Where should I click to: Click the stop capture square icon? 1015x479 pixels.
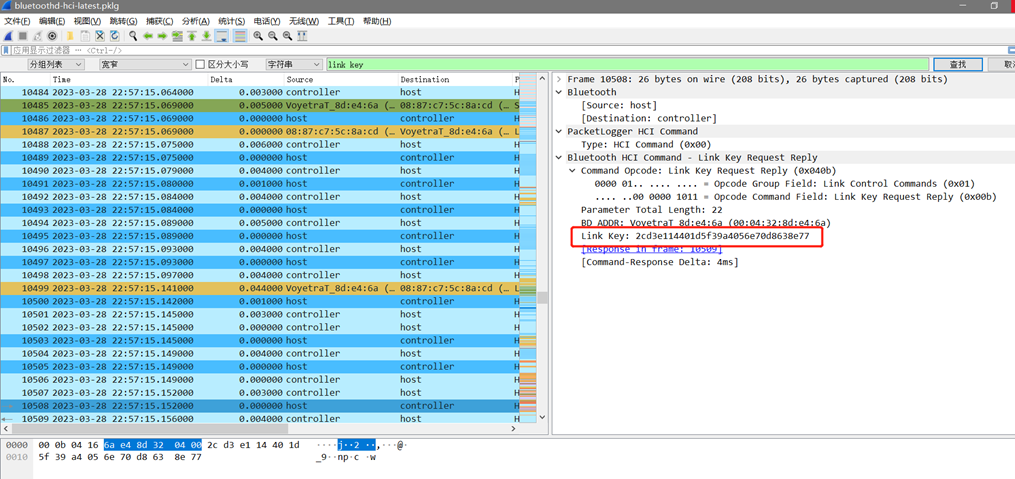(x=23, y=36)
